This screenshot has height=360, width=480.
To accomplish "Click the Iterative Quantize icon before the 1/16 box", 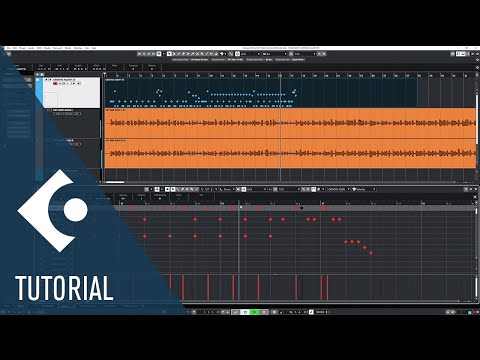I will point(291,54).
